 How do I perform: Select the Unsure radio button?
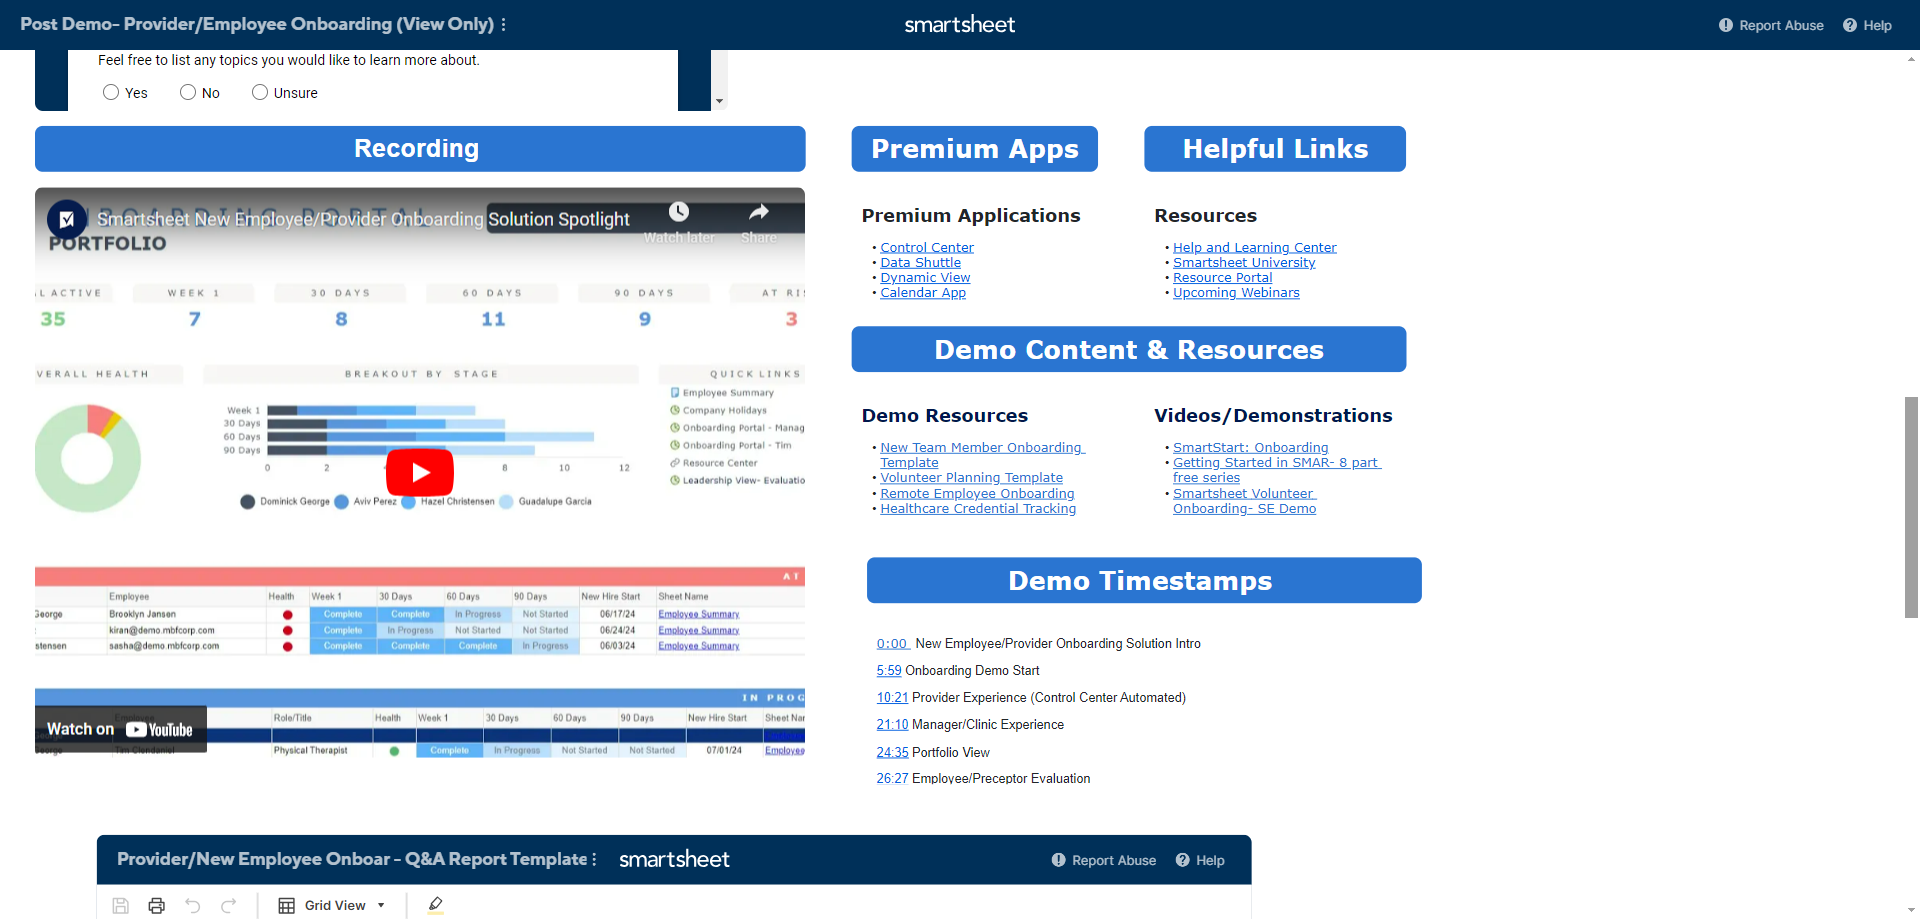[260, 92]
